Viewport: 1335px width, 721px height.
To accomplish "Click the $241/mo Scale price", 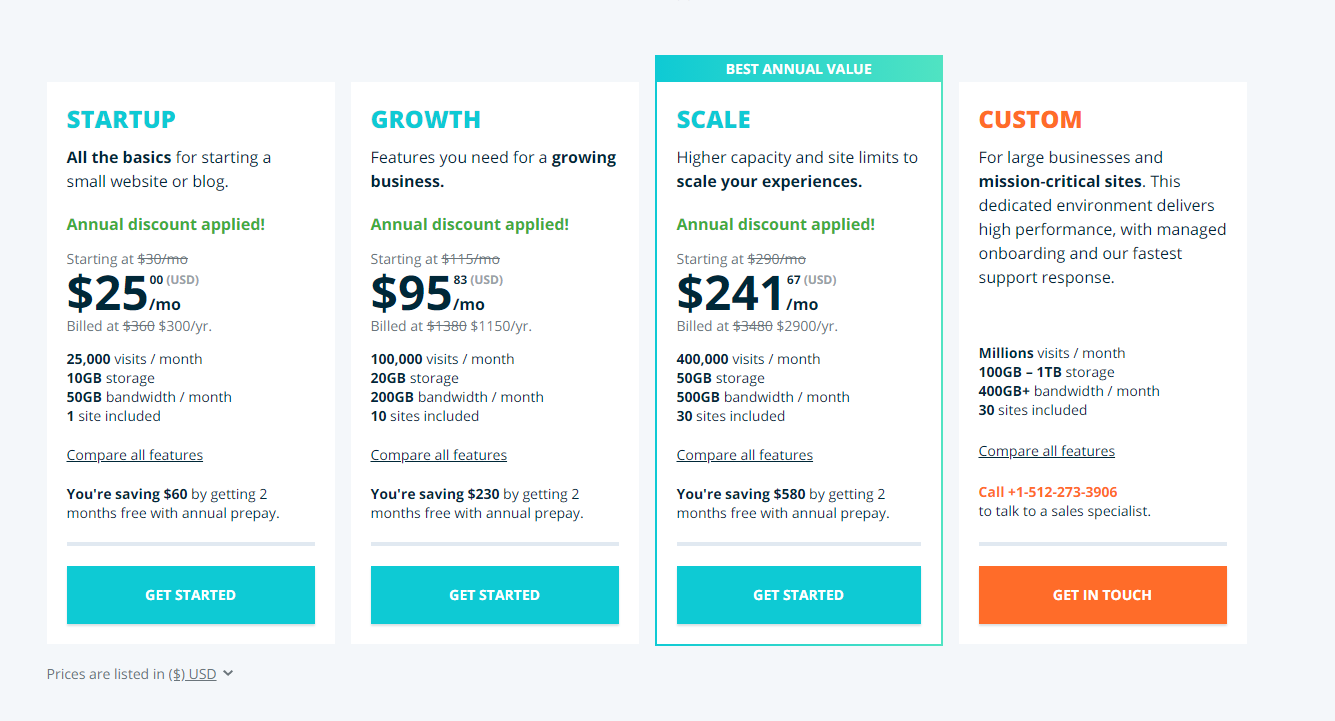I will click(730, 293).
